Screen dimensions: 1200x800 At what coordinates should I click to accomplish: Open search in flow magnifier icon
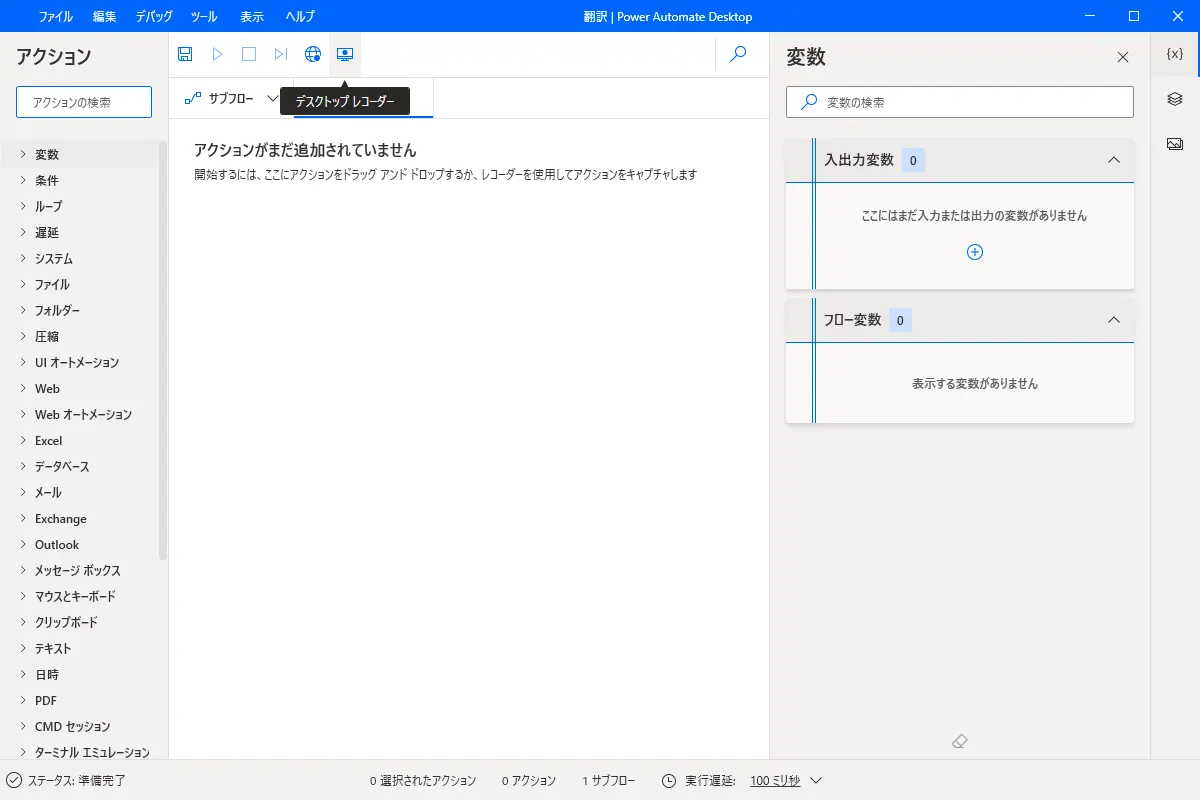[x=738, y=54]
